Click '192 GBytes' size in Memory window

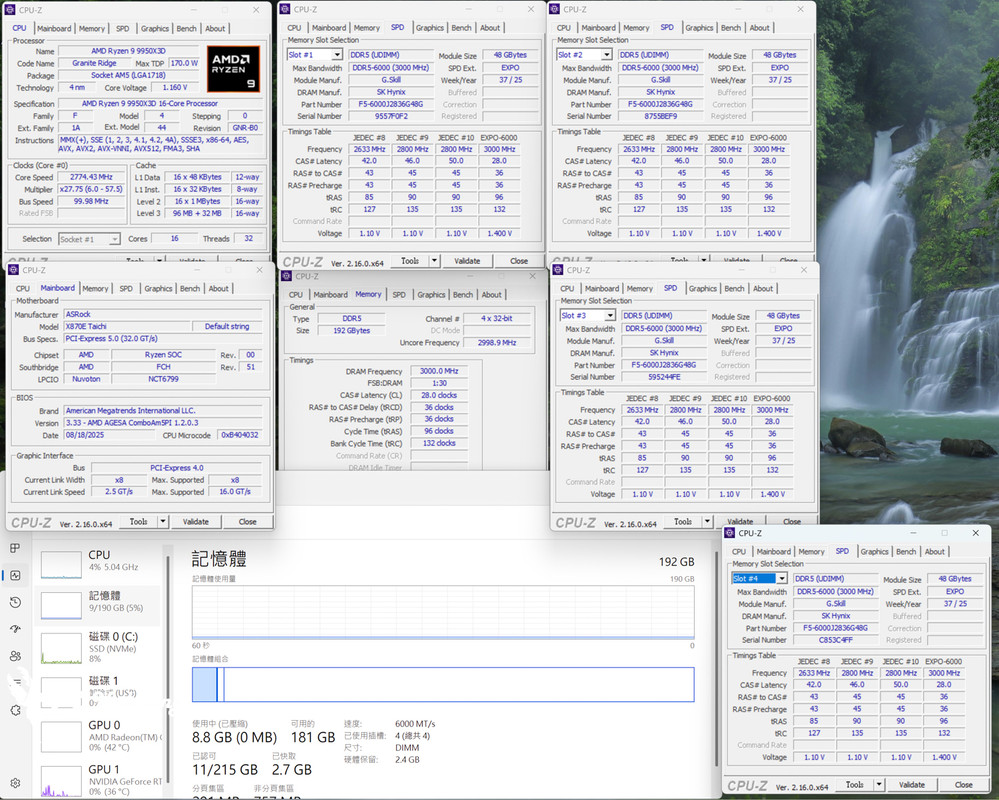pyautogui.click(x=351, y=331)
